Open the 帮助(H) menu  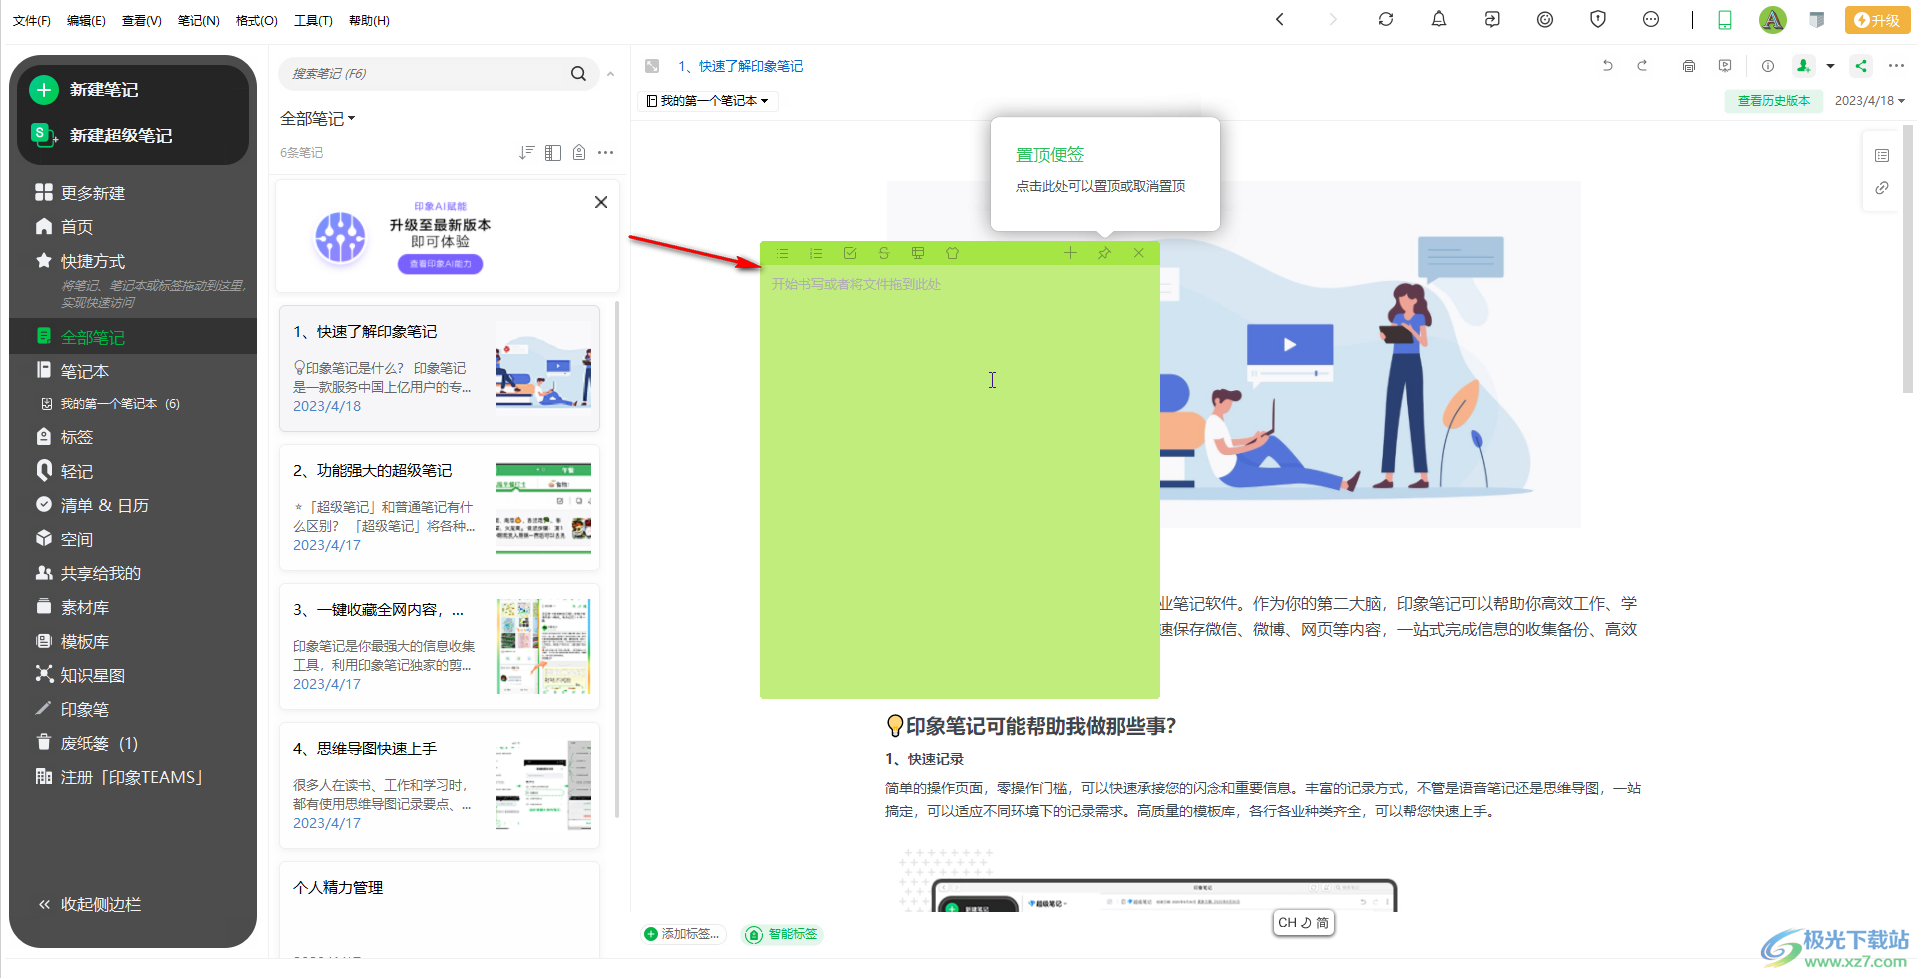click(369, 20)
